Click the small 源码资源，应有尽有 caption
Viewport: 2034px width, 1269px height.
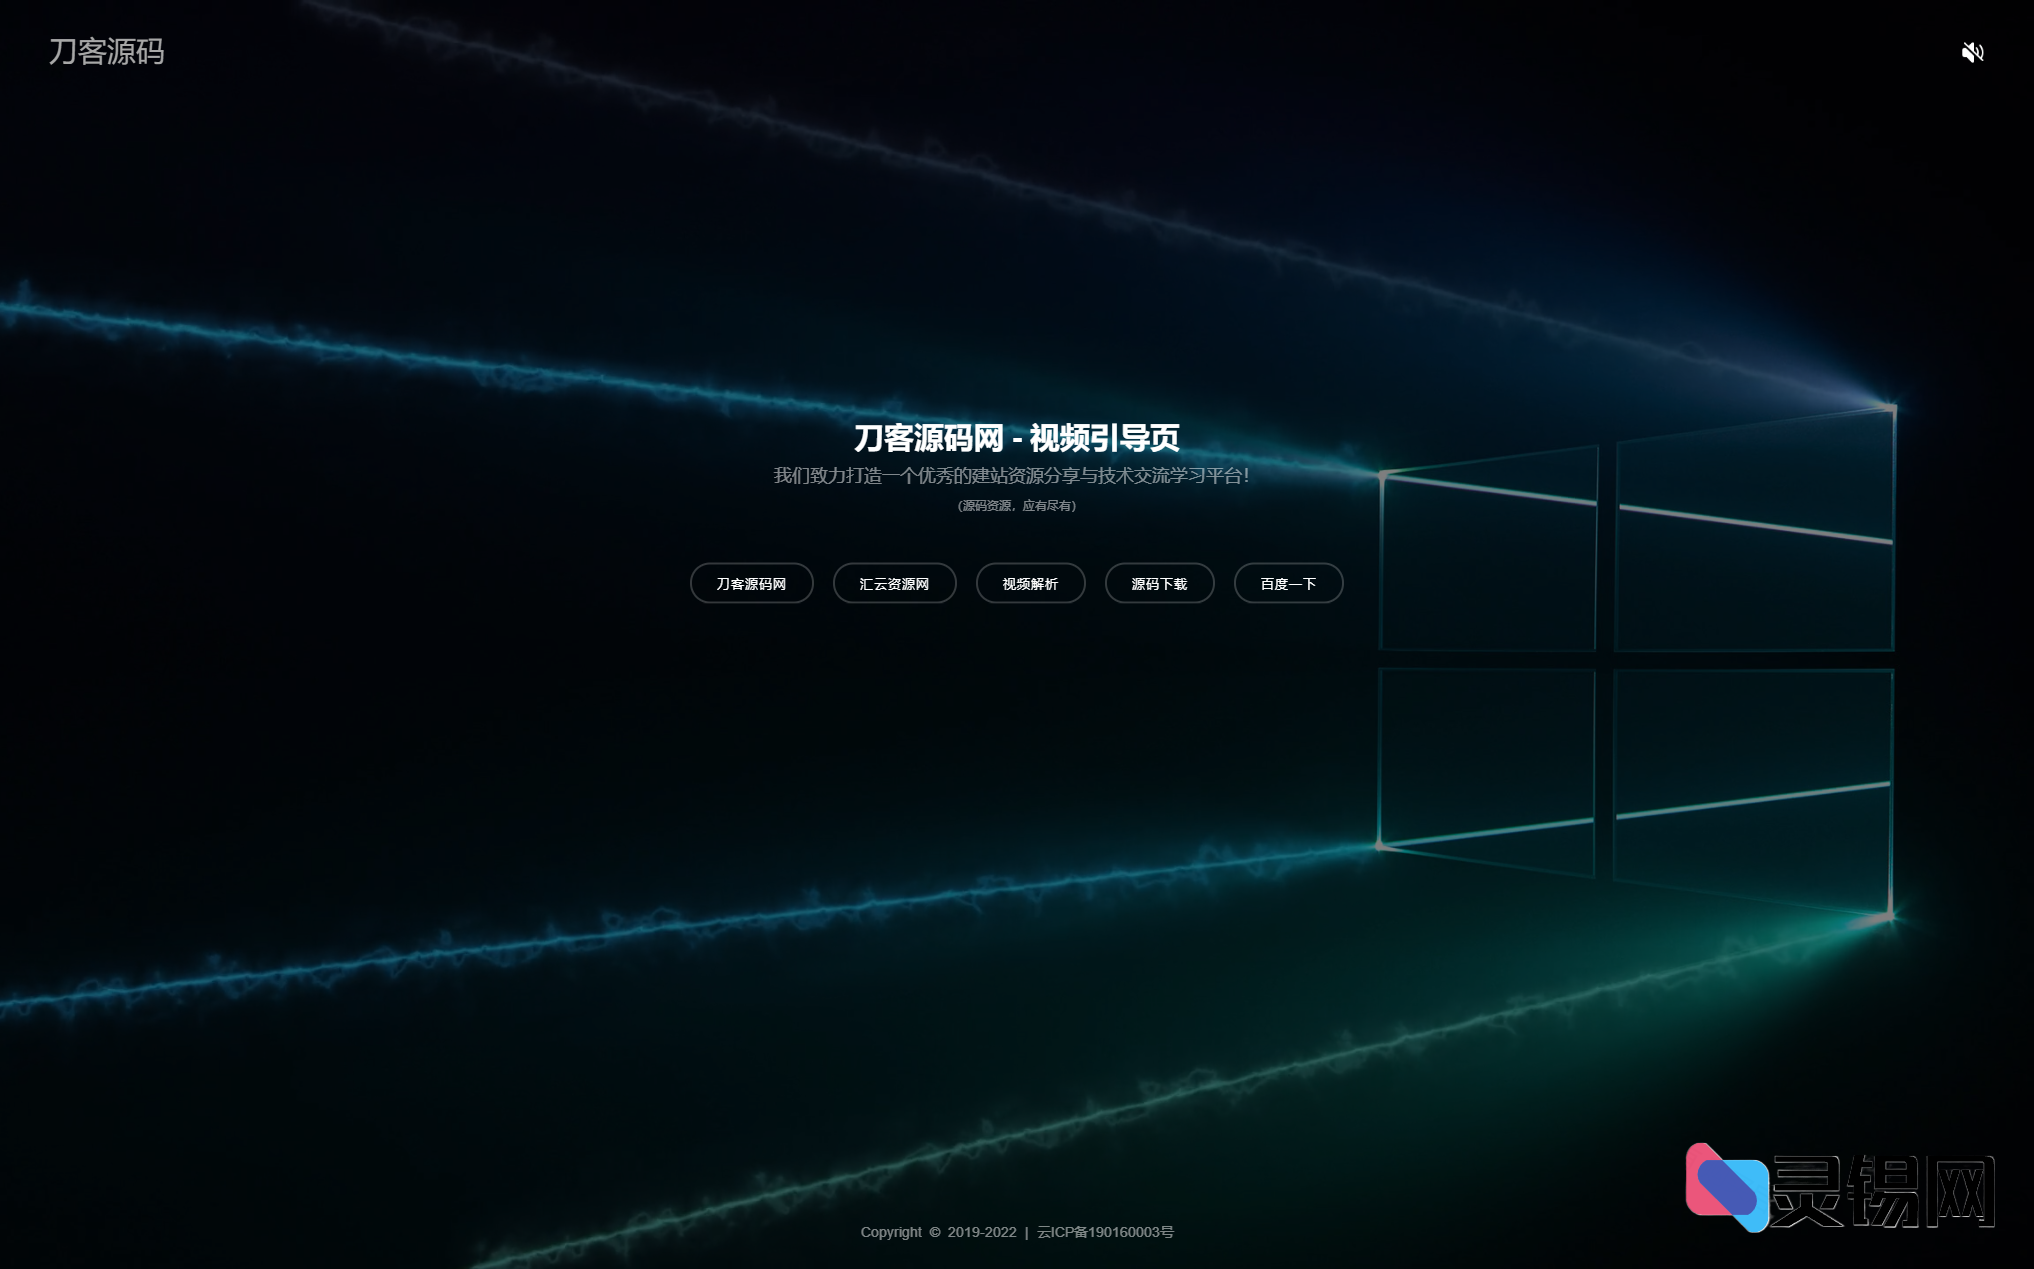point(1016,506)
